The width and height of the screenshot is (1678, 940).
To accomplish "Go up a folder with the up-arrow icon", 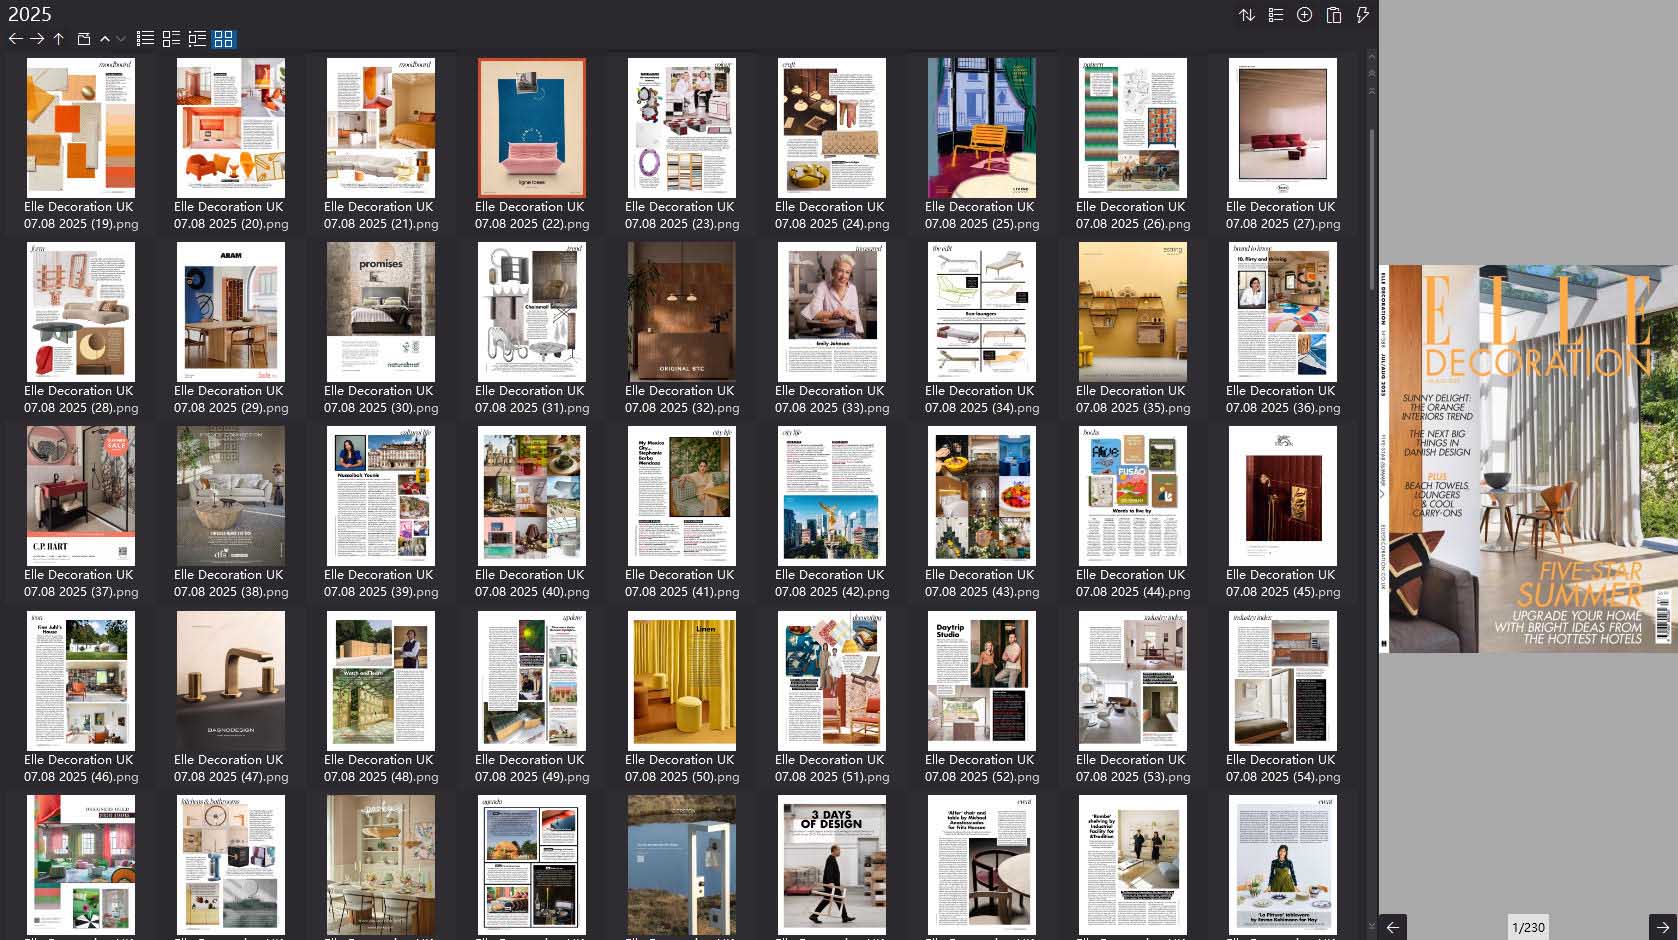I will (x=58, y=39).
